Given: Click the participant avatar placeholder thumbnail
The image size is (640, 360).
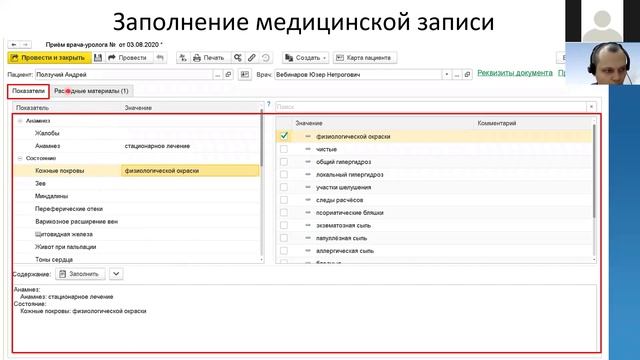Looking at the screenshot, I should (x=602, y=20).
